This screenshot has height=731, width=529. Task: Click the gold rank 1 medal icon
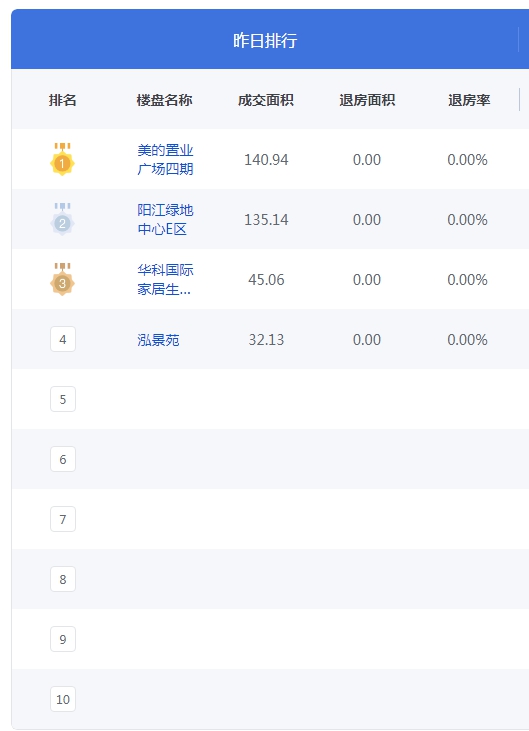tap(62, 159)
